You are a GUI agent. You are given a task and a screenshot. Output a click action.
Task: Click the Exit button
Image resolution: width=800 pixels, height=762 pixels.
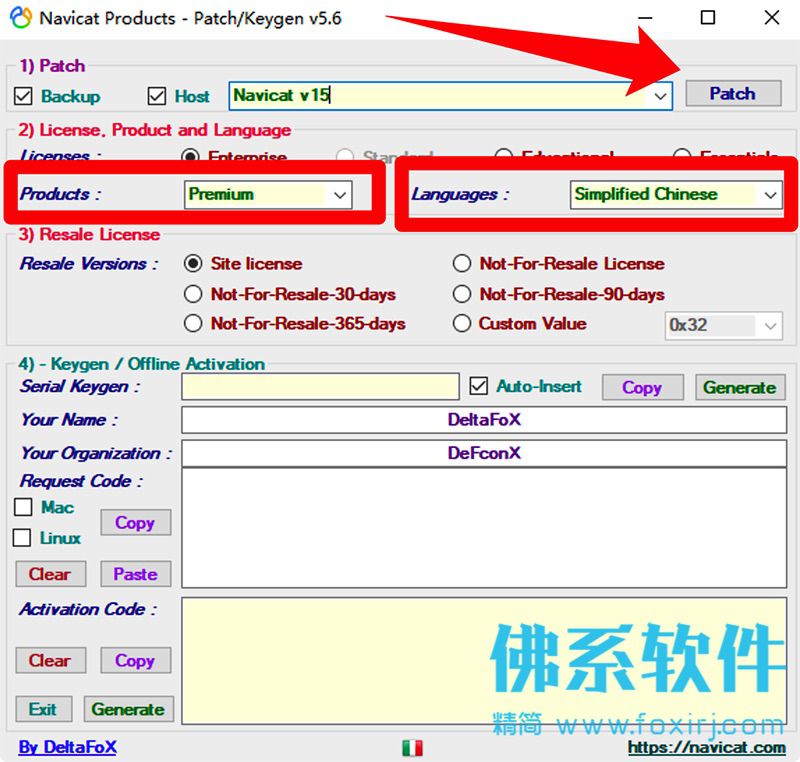click(x=43, y=709)
